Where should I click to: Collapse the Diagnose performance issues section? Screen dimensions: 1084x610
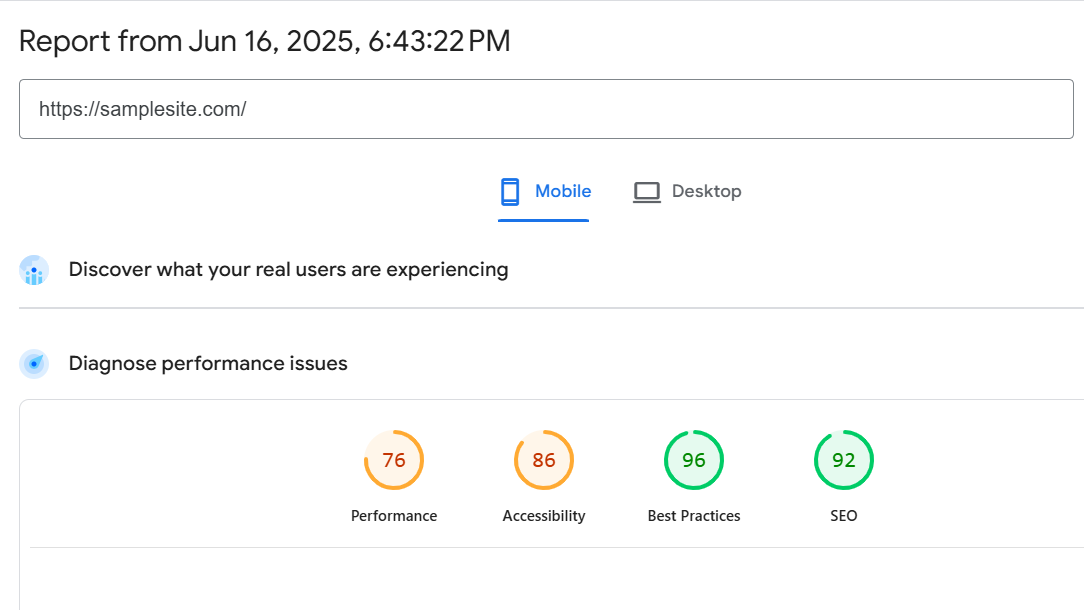pyautogui.click(x=207, y=363)
